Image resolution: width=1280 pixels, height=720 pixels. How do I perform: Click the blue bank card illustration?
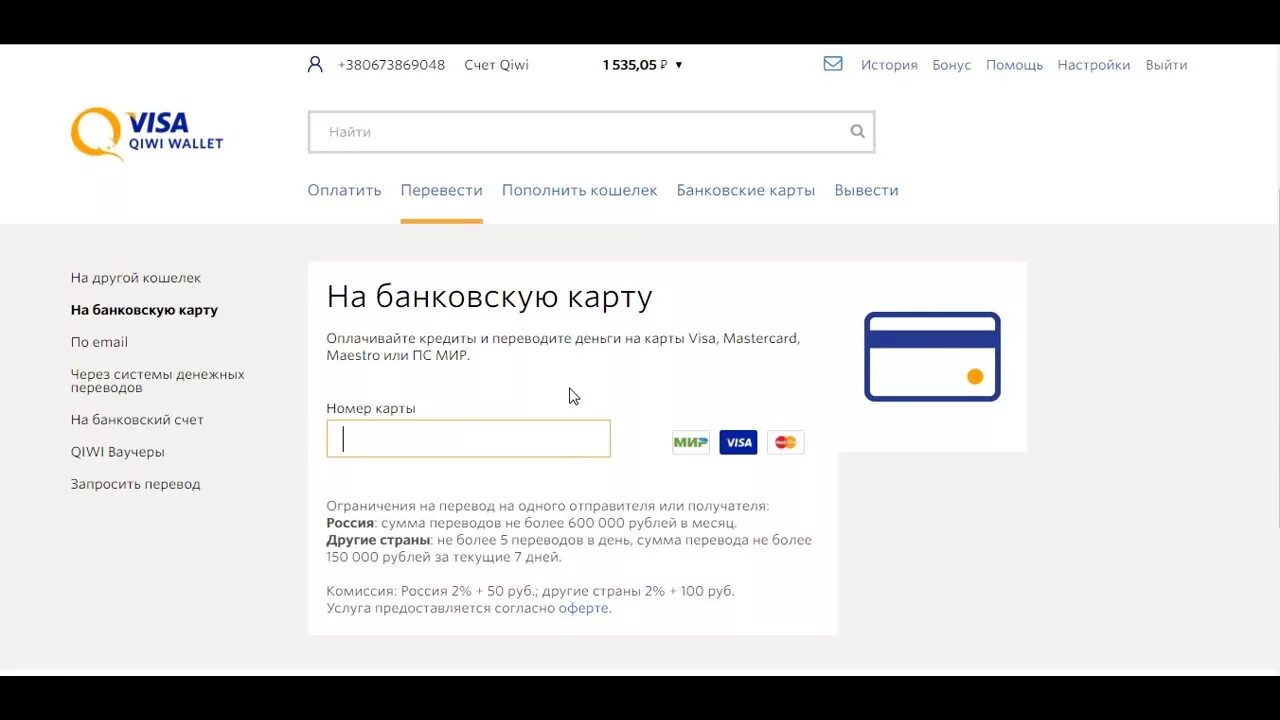[x=931, y=357]
